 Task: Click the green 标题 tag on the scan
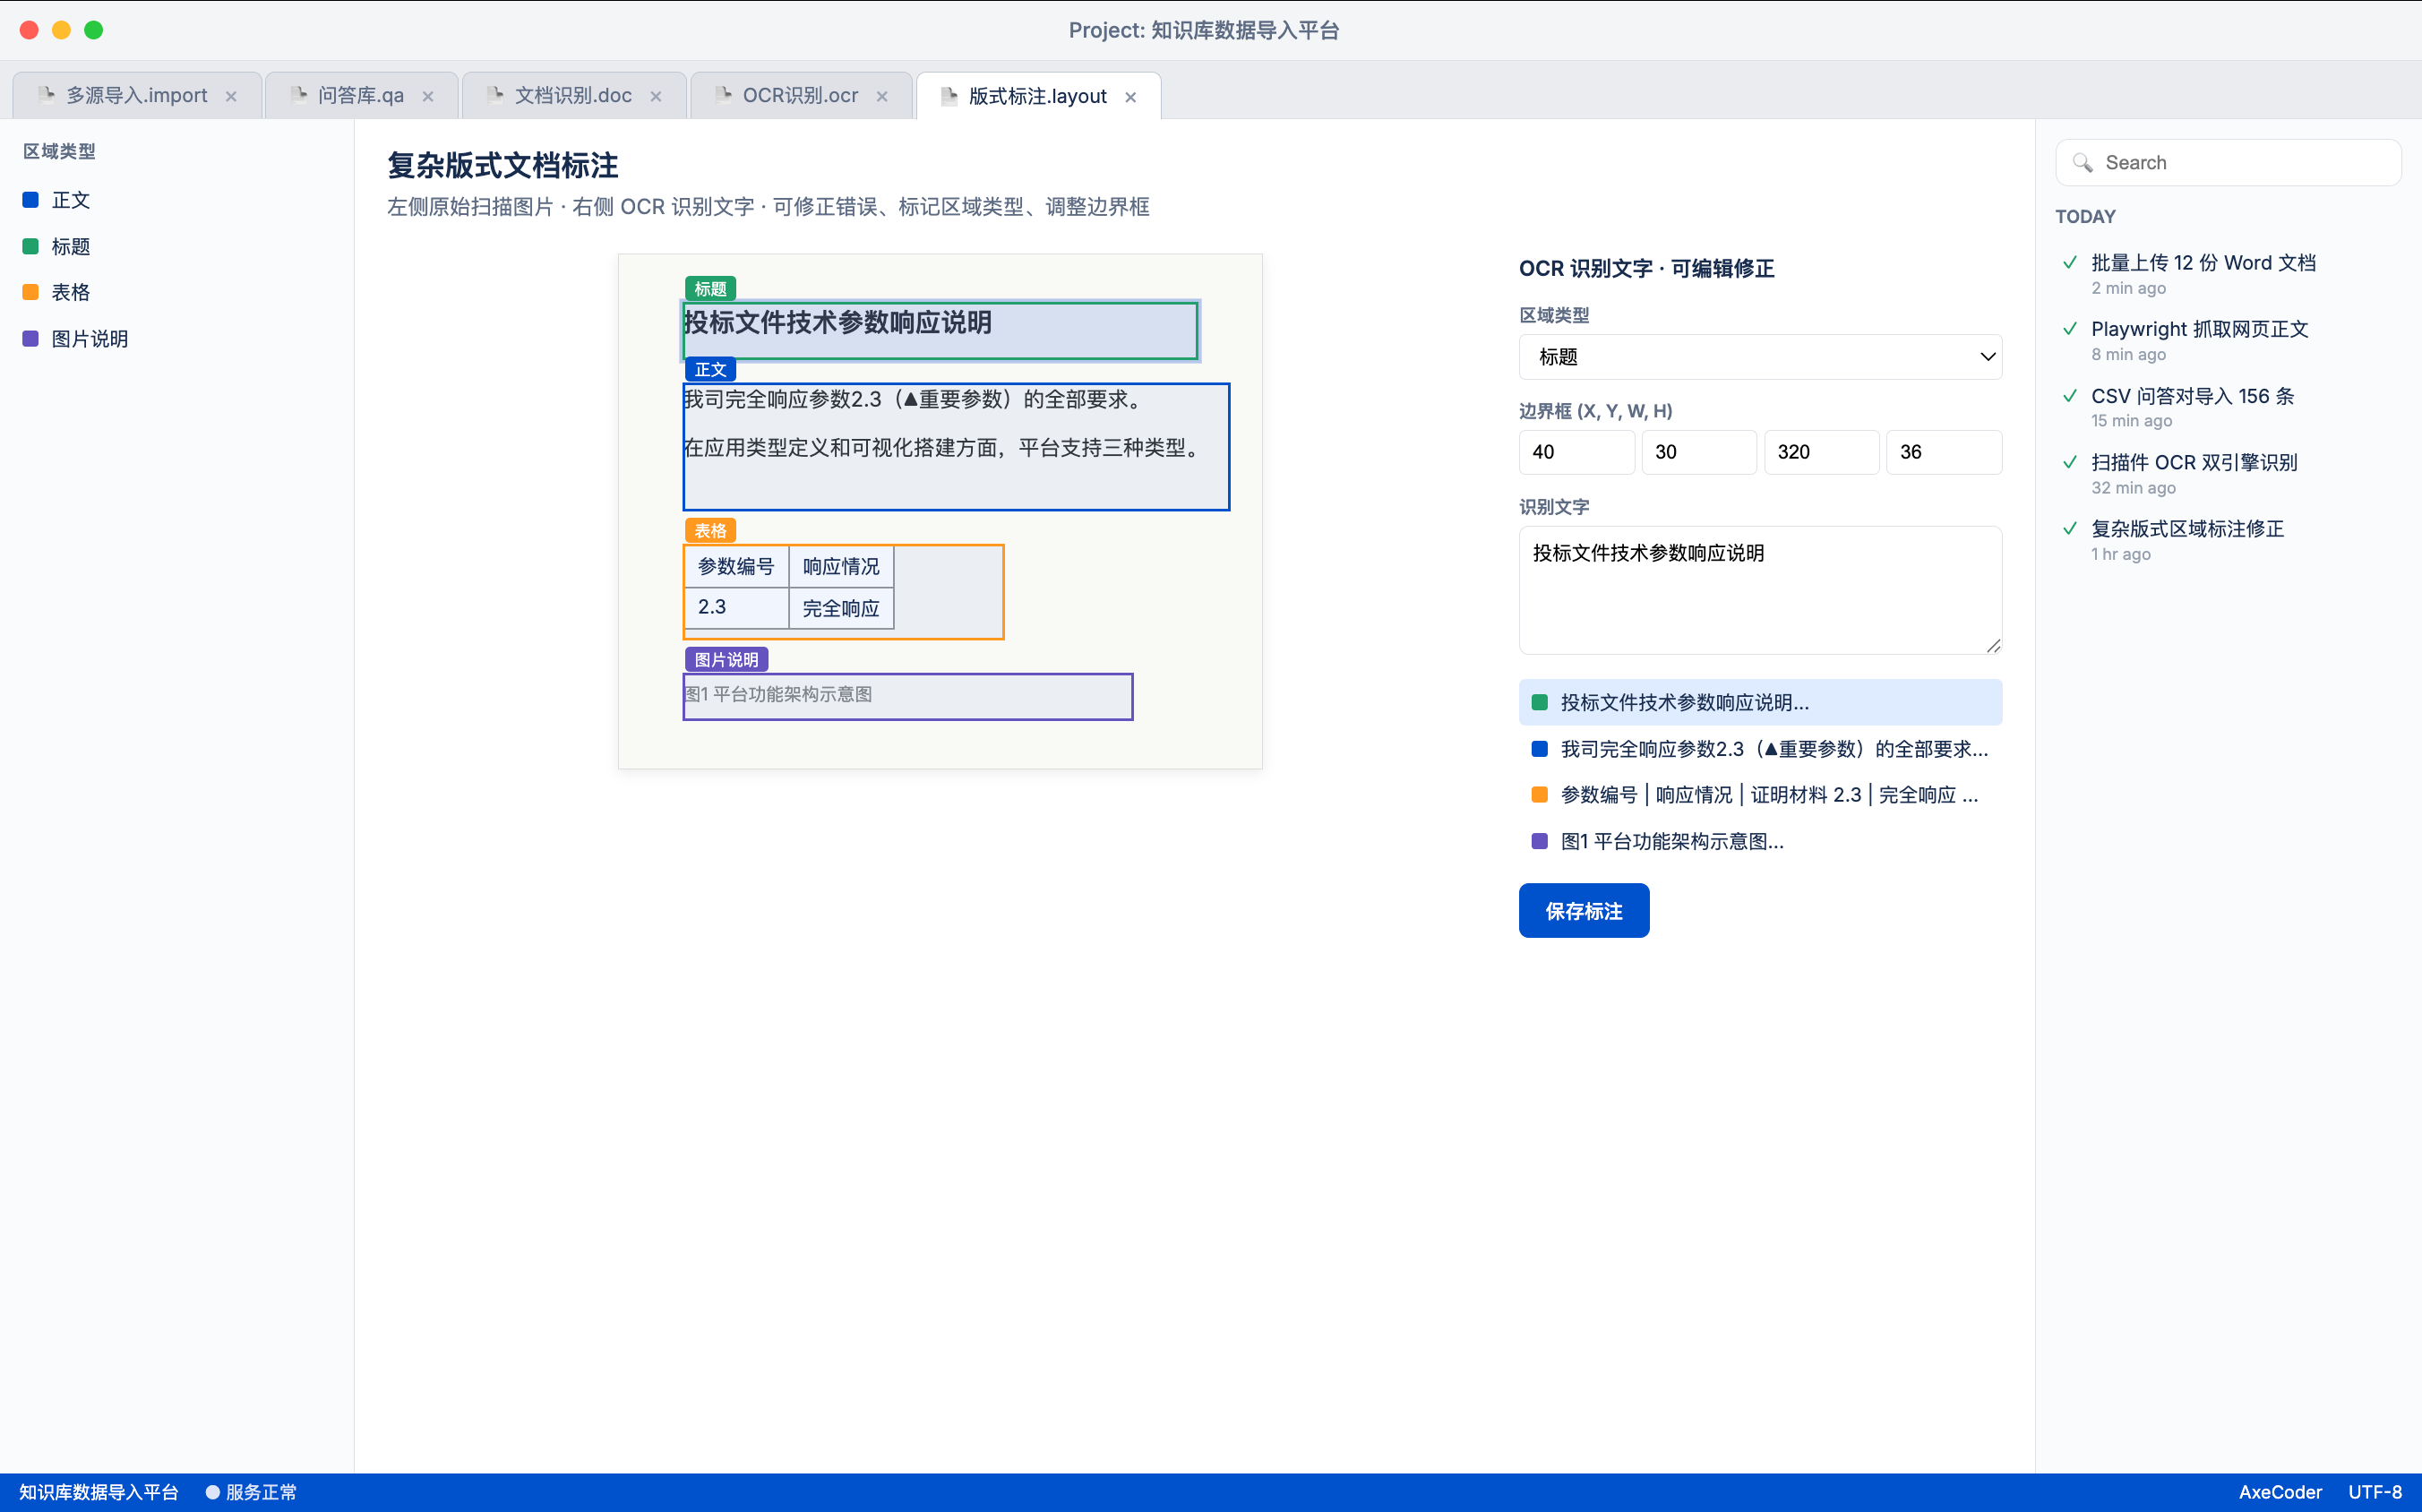coord(711,289)
